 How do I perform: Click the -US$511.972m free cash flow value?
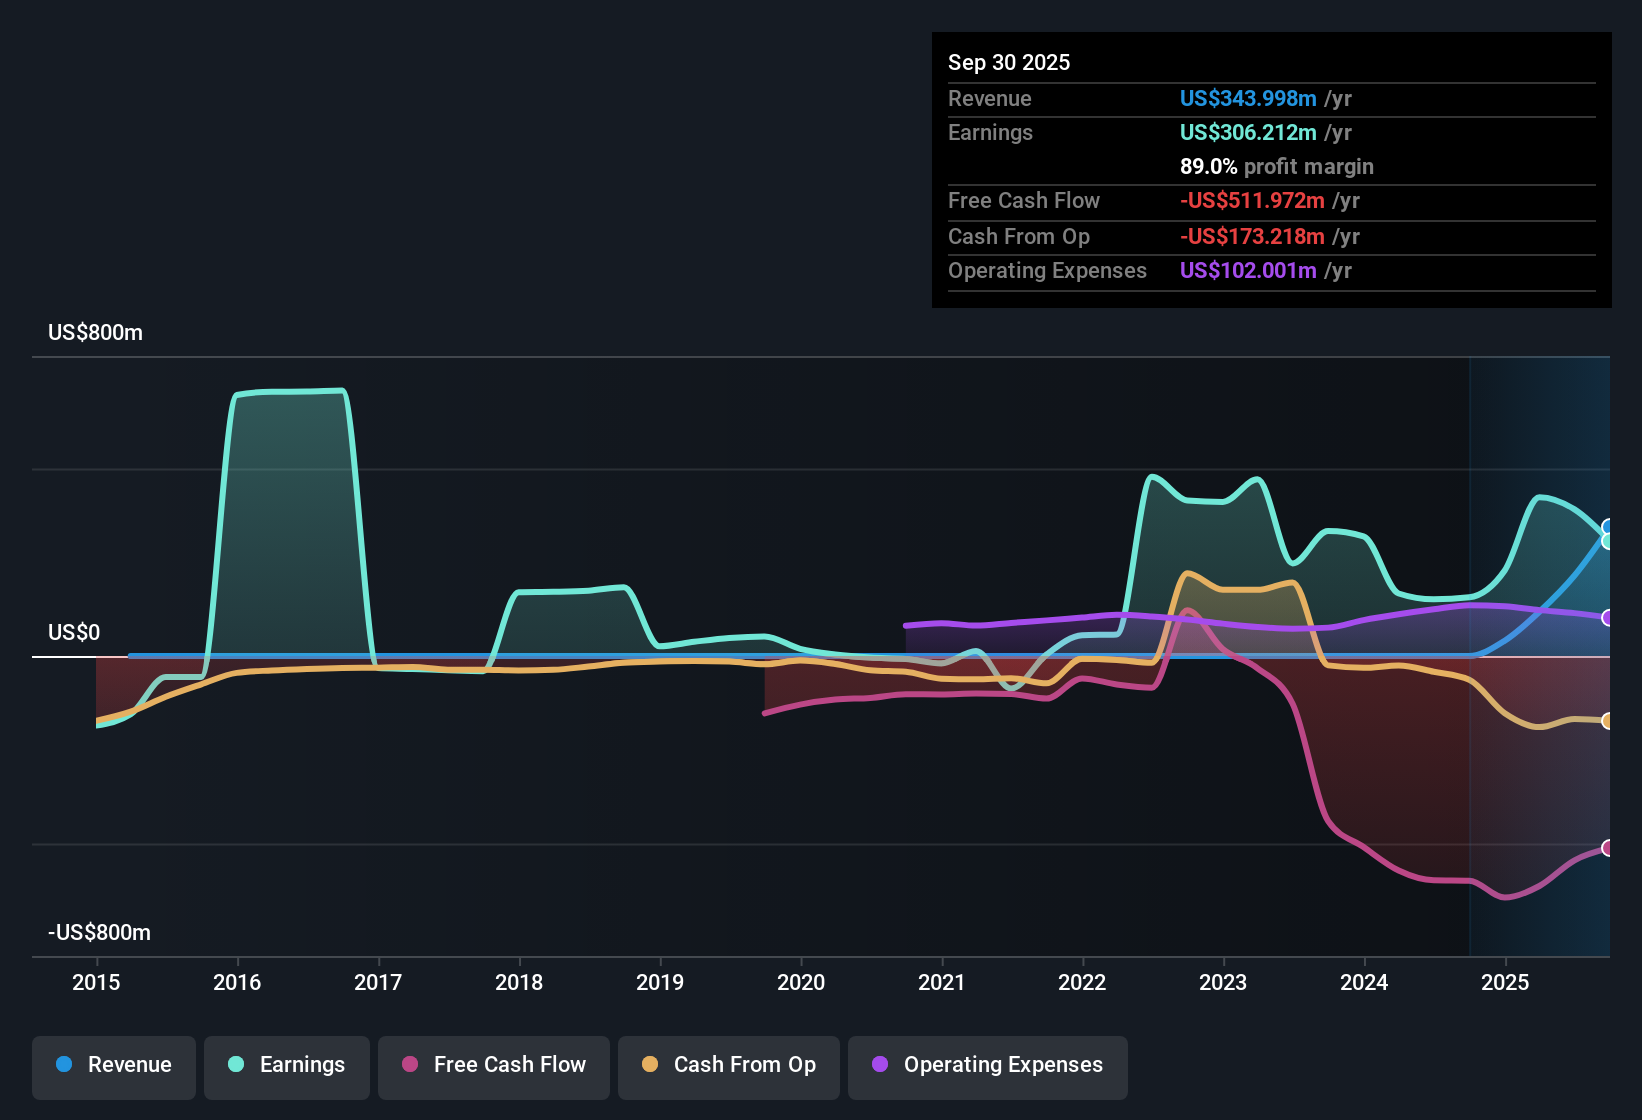coord(1252,201)
